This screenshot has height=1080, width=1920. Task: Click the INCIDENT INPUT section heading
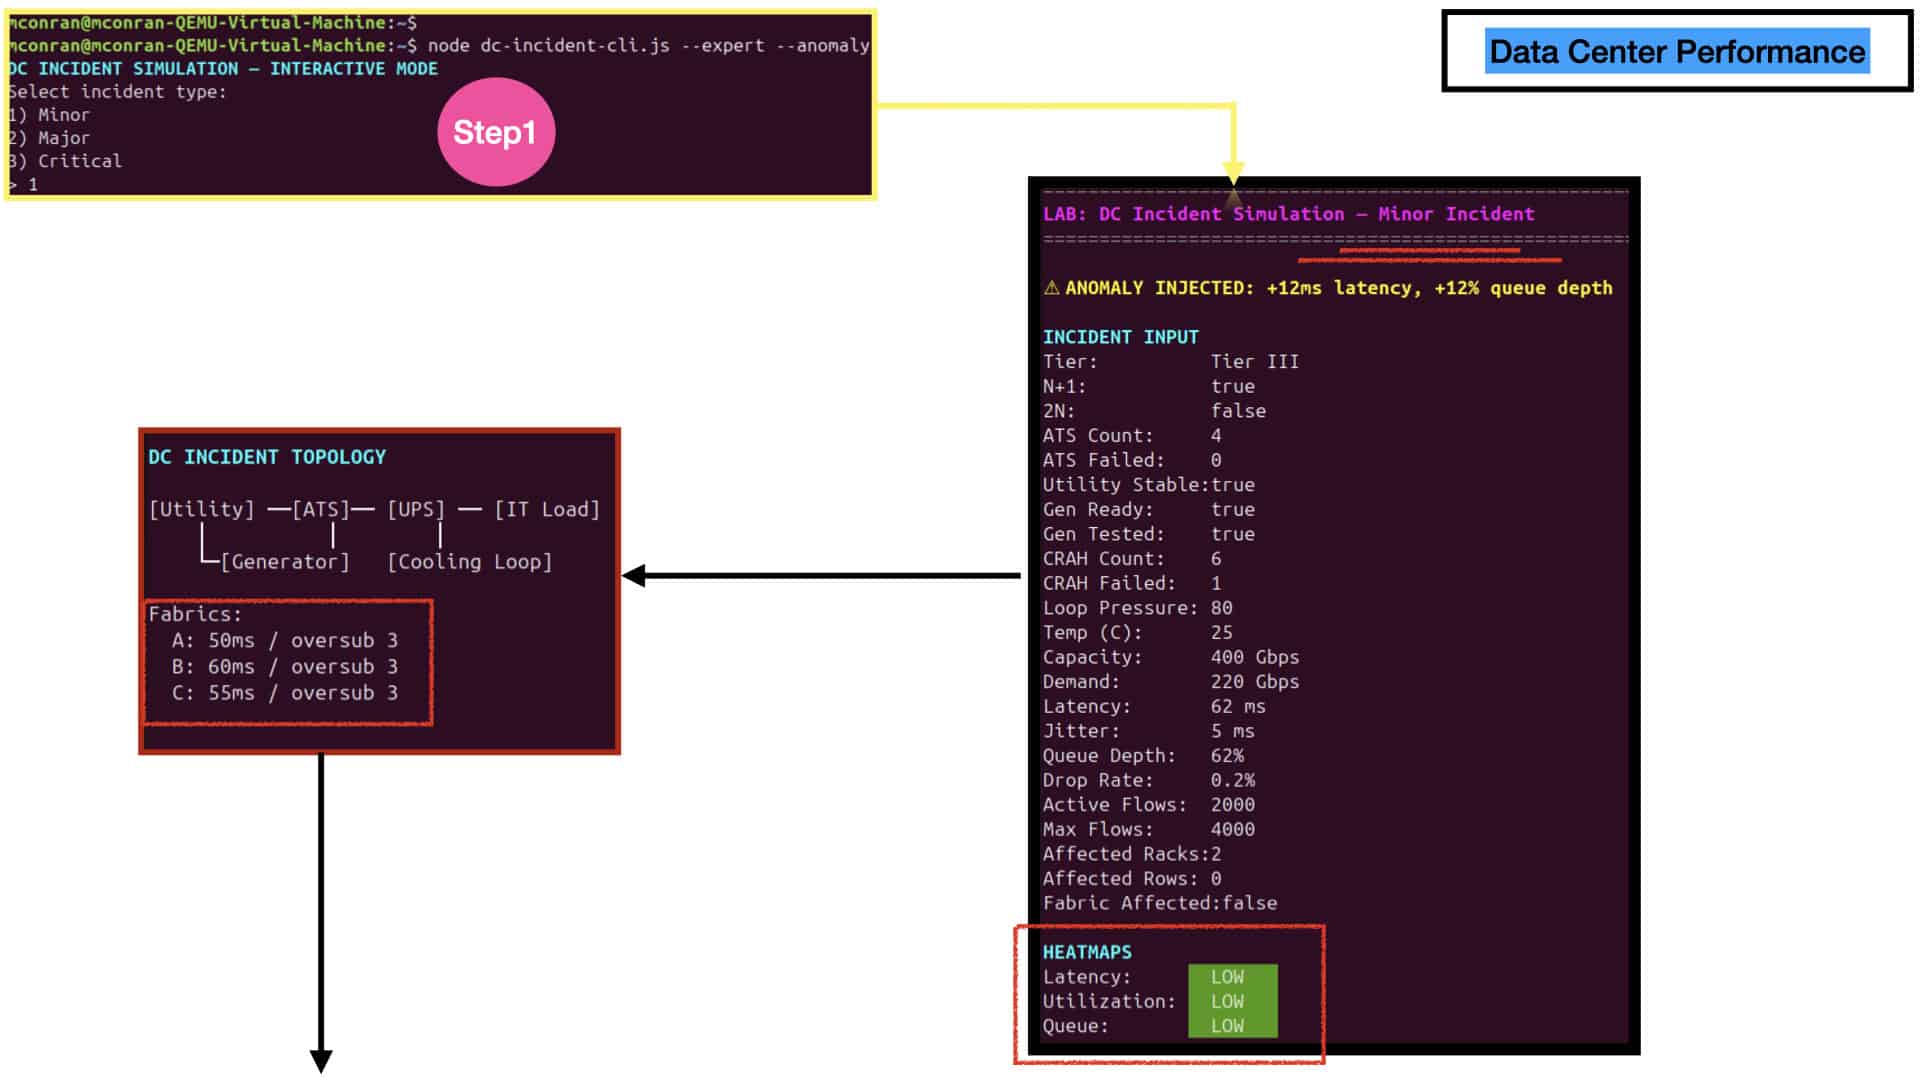(1120, 337)
